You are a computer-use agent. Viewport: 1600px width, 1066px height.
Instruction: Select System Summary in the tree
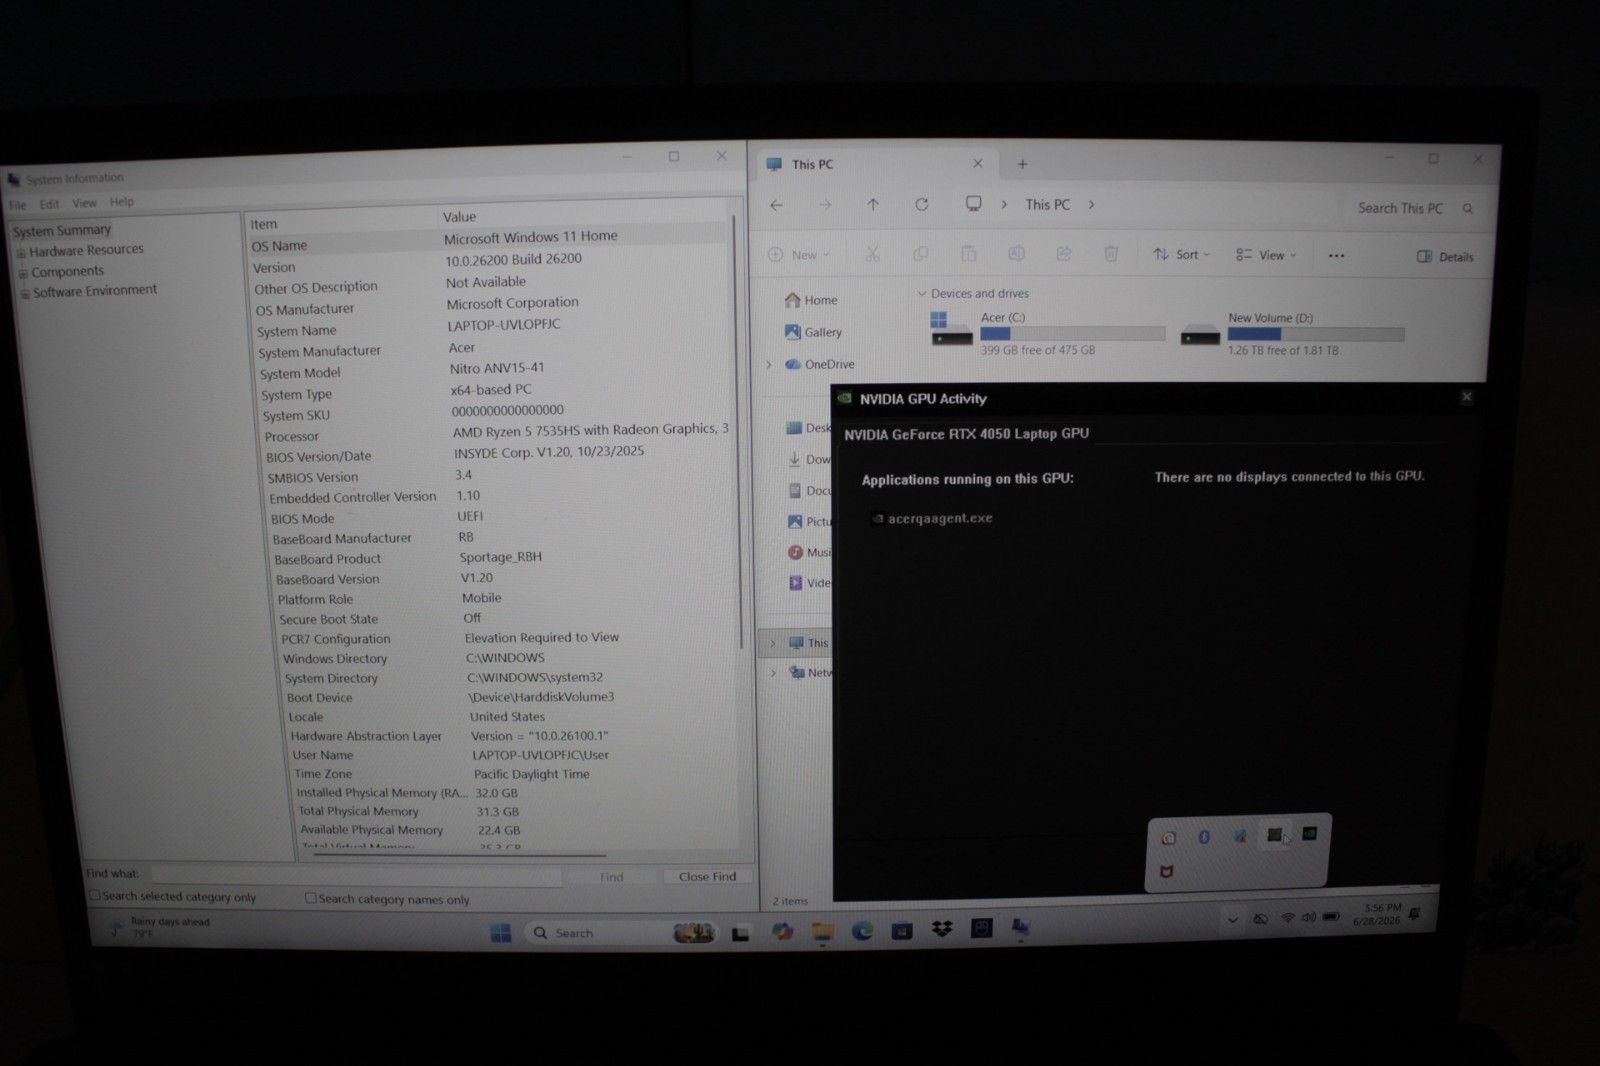pos(62,230)
